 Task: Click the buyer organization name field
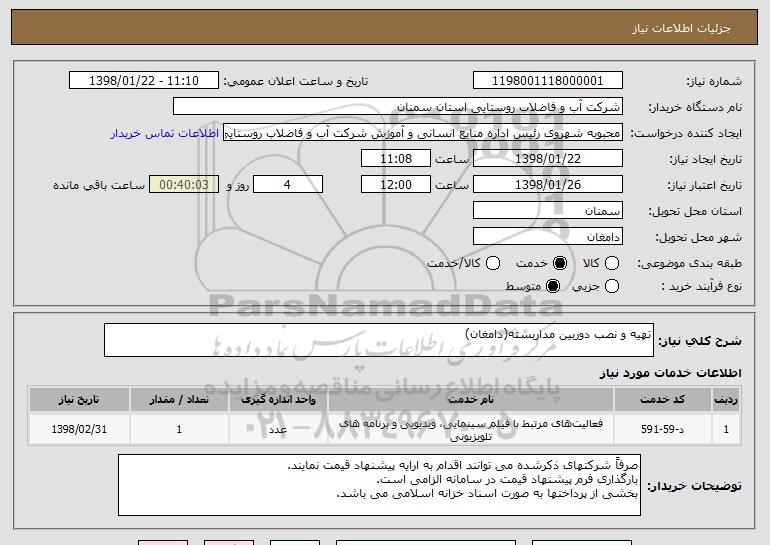(398, 107)
